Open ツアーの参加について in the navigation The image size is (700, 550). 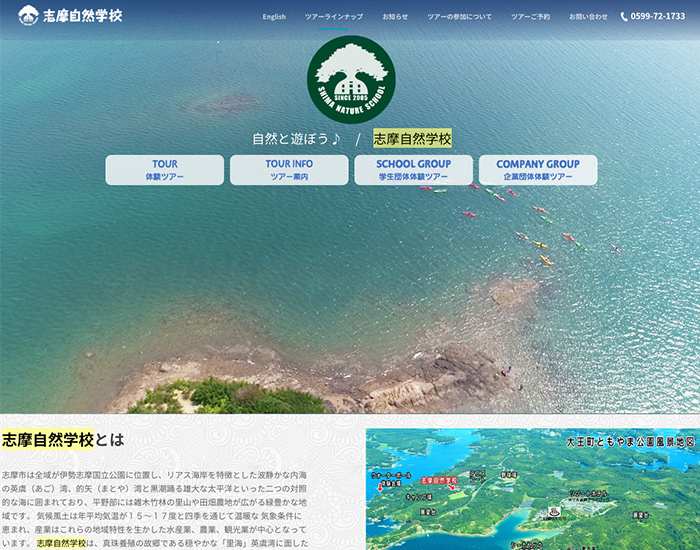459,17
